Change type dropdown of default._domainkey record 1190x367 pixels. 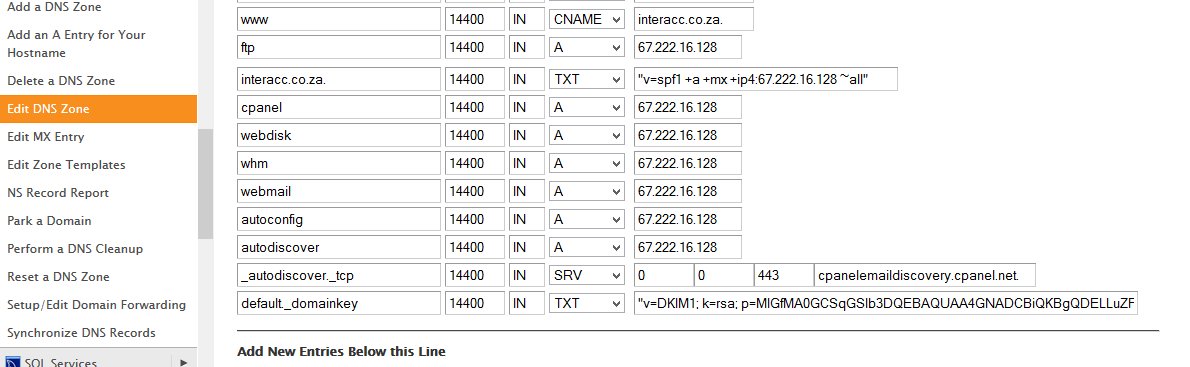point(587,303)
